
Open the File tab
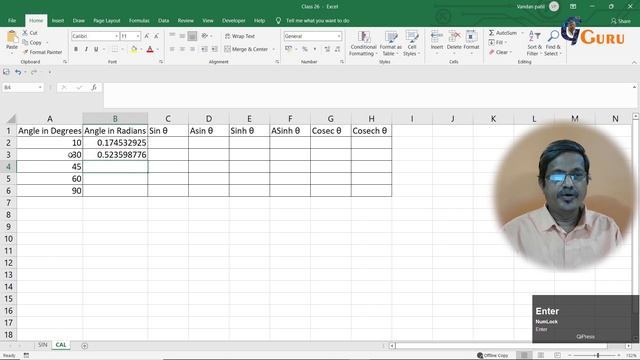[12, 20]
